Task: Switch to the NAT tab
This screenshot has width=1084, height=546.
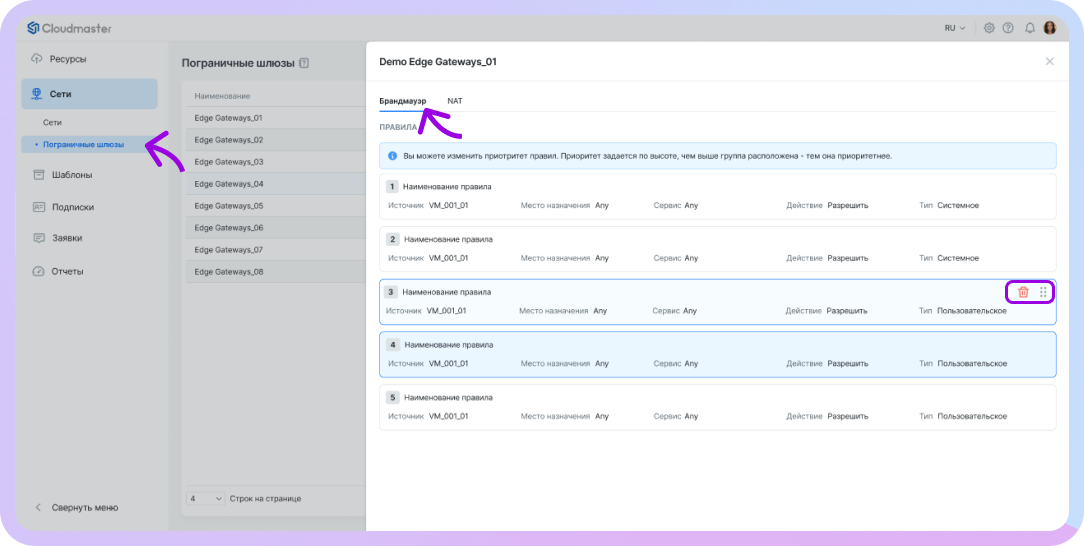Action: click(455, 101)
